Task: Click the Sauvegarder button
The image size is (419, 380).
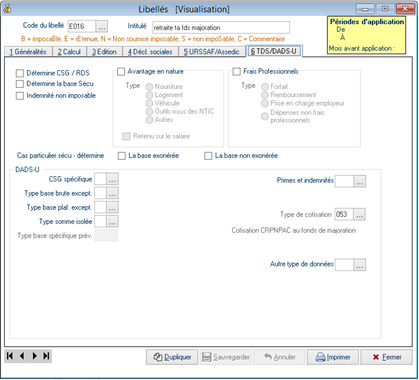Action: click(x=226, y=357)
